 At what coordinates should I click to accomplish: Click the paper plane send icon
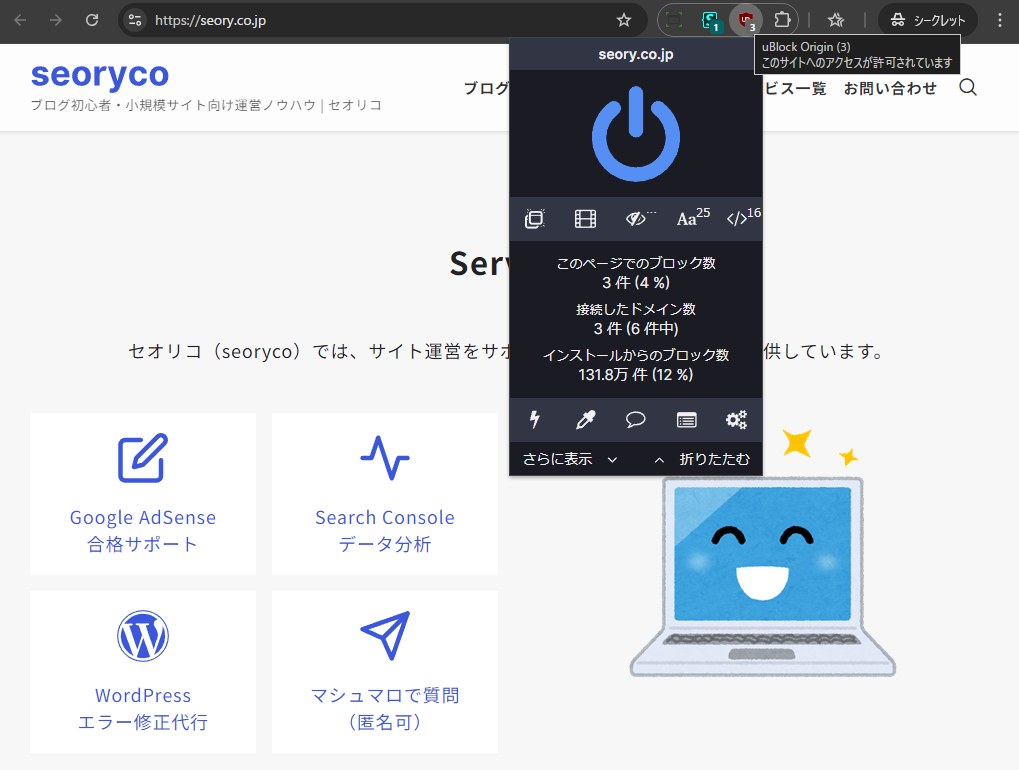385,636
